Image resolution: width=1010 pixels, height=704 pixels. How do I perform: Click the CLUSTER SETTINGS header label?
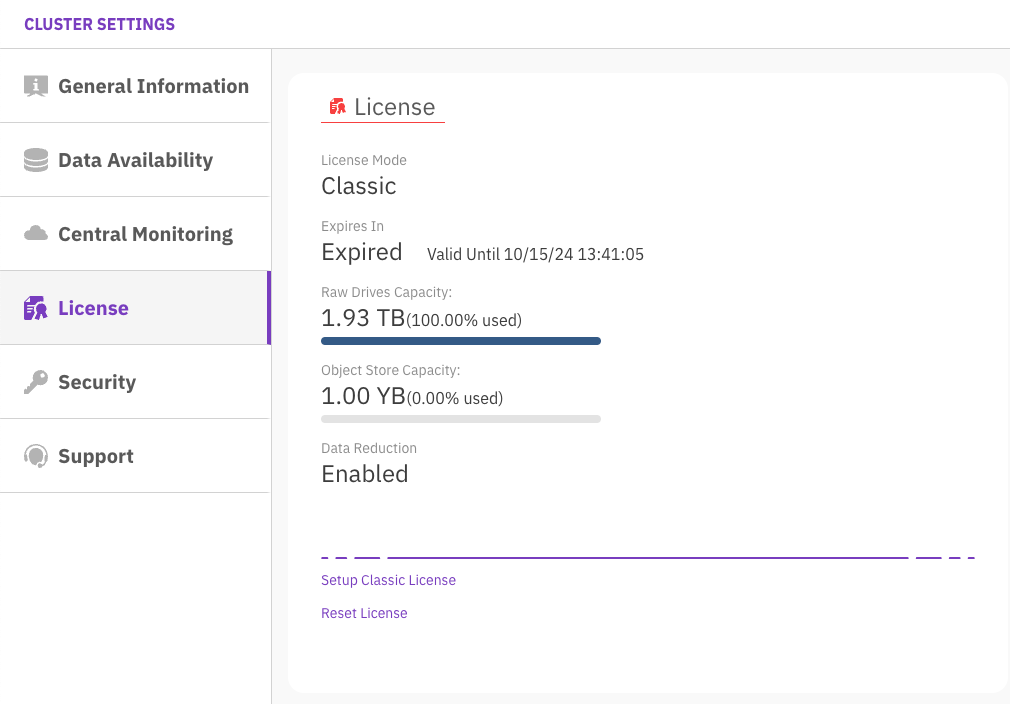click(99, 23)
